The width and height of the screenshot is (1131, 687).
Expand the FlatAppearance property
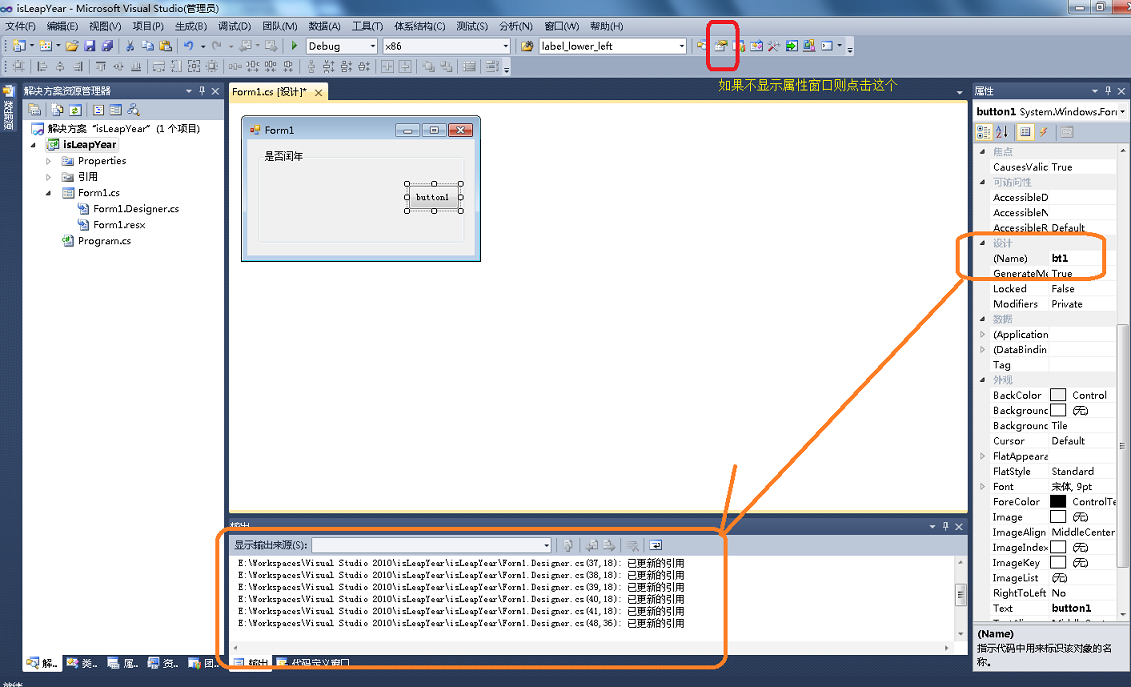(x=982, y=456)
